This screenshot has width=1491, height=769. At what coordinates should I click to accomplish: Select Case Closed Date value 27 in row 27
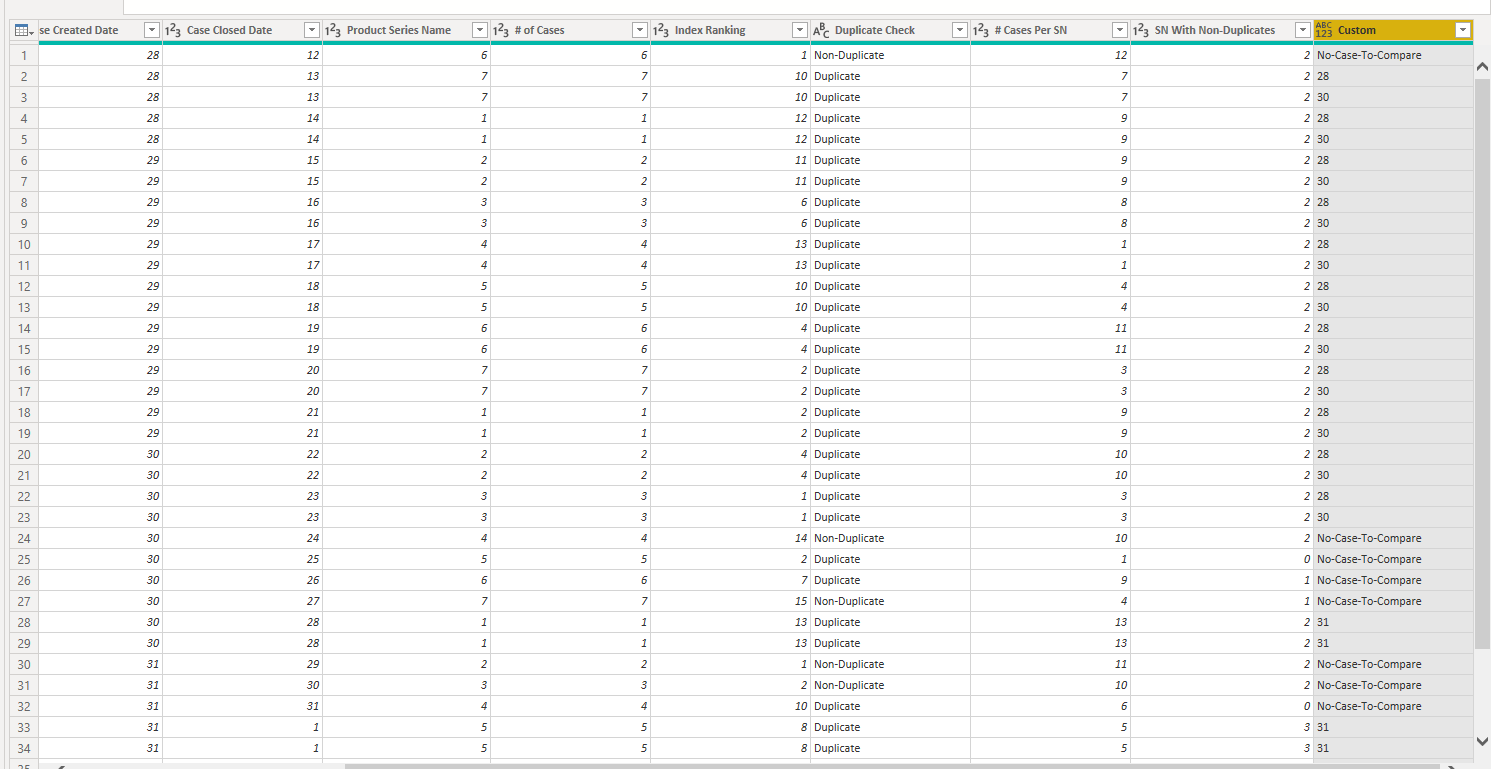pos(313,601)
